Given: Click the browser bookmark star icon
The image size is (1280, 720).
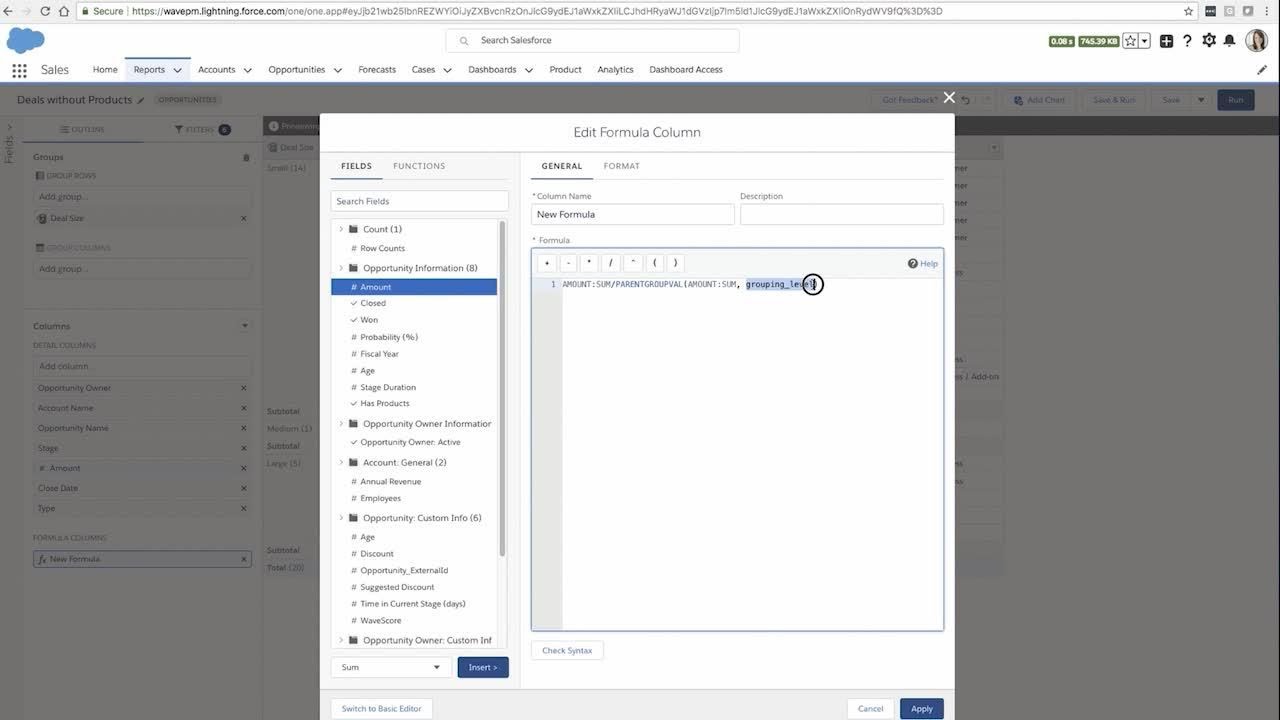Looking at the screenshot, I should (1189, 11).
